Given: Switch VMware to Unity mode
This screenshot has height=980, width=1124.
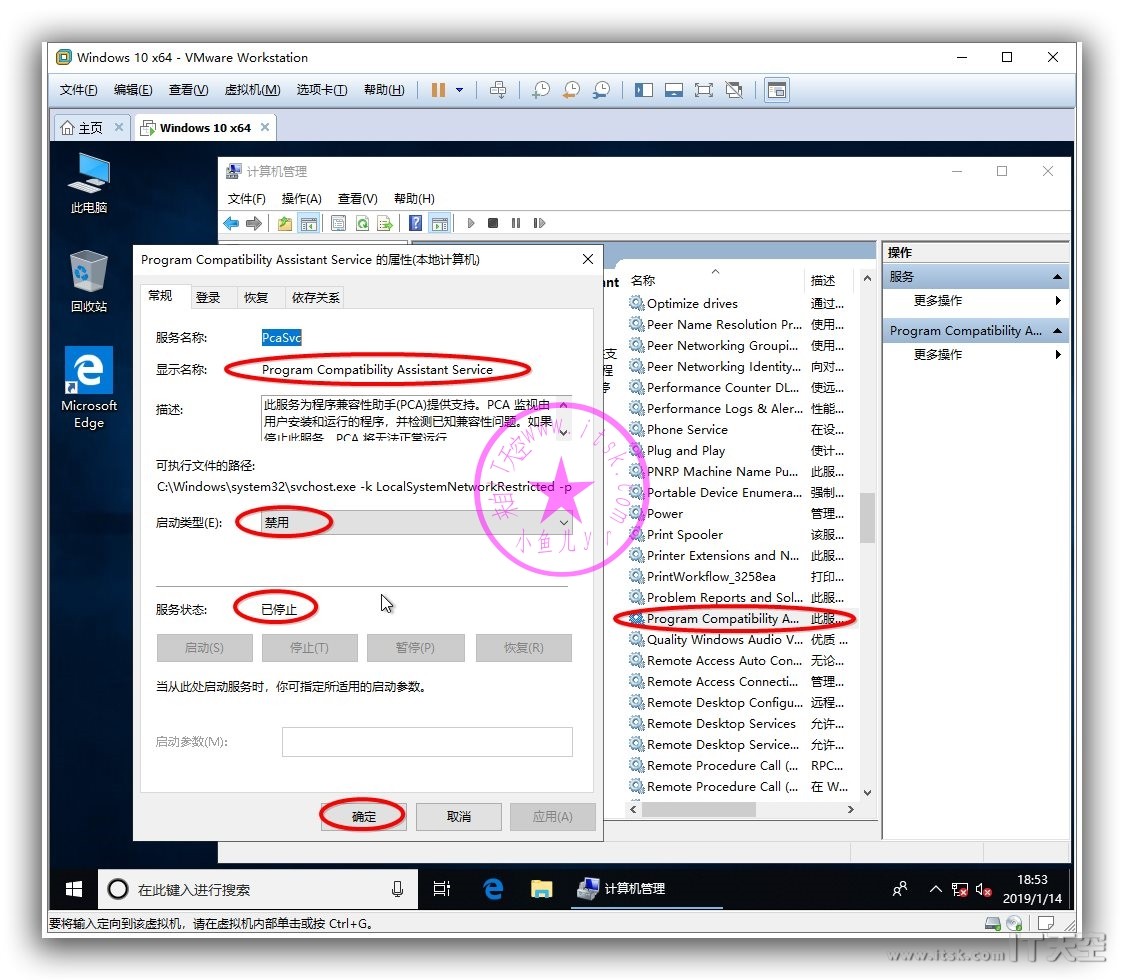Looking at the screenshot, I should point(734,90).
